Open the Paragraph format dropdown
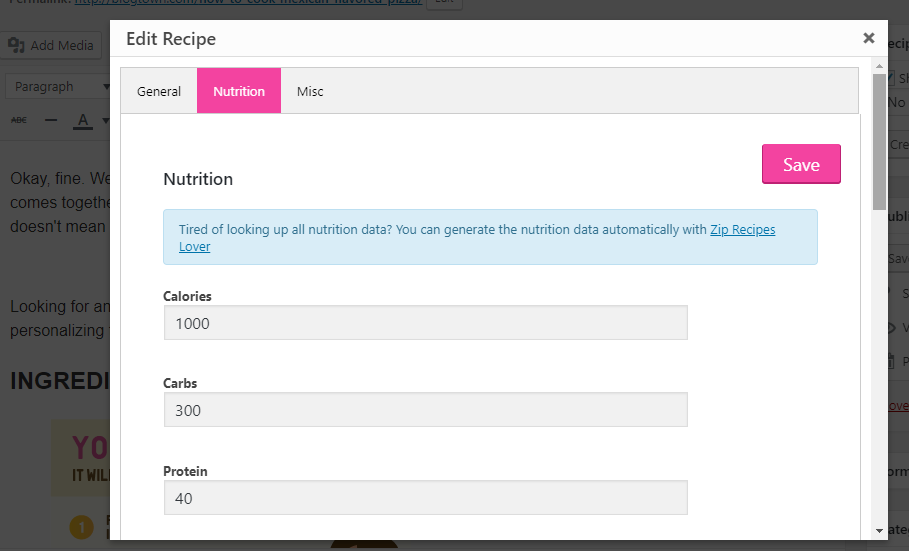This screenshot has height=551, width=909. pos(58,86)
